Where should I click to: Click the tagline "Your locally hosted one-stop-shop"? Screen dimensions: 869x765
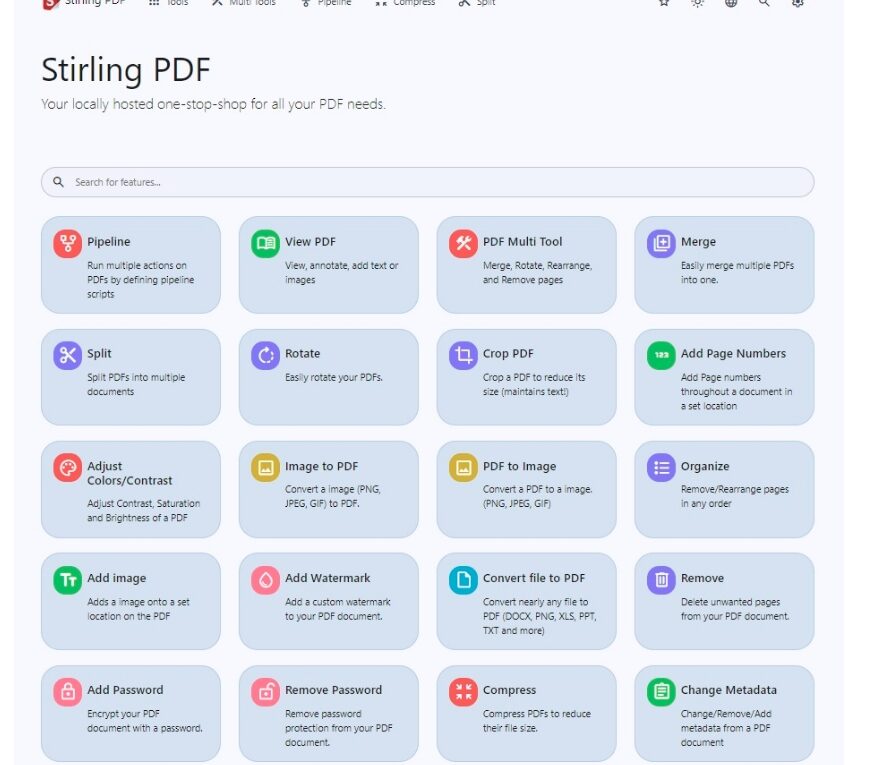tap(145, 104)
